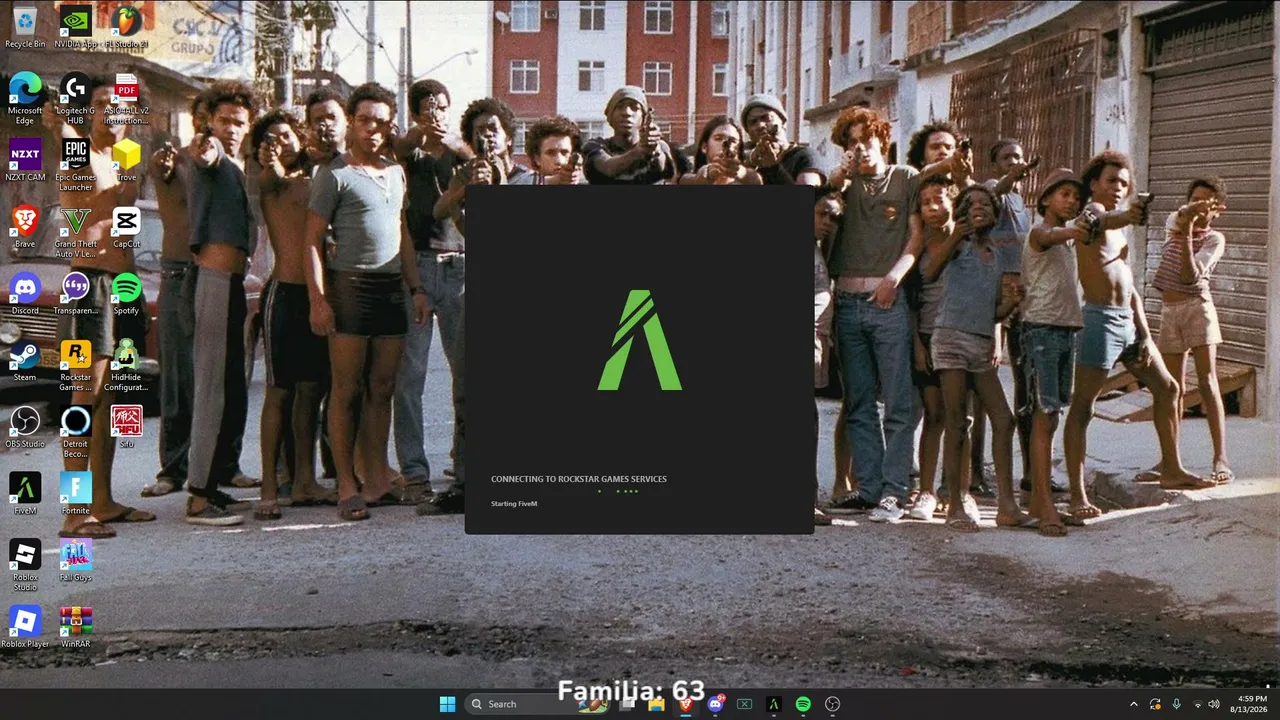Open Spotify from the taskbar
This screenshot has height=720, width=1280.
point(803,704)
